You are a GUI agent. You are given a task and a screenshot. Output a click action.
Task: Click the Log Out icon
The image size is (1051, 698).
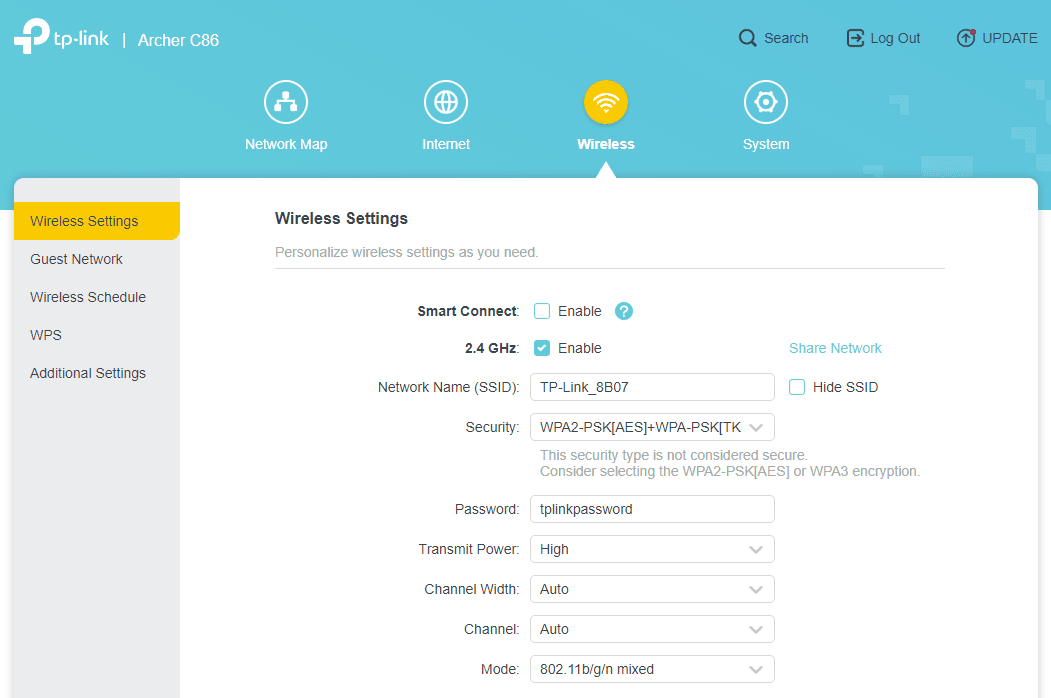tap(855, 38)
